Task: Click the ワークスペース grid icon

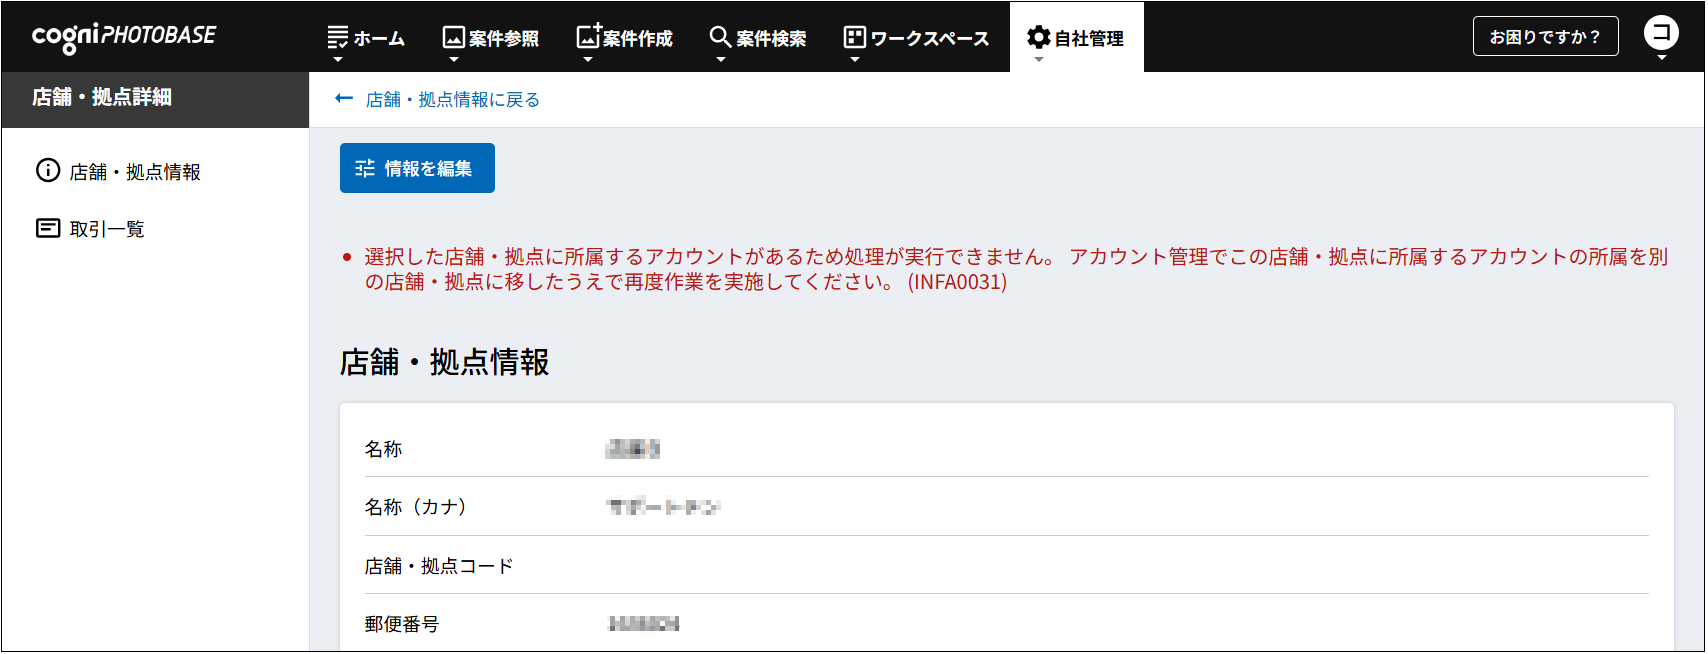Action: [x=854, y=38]
